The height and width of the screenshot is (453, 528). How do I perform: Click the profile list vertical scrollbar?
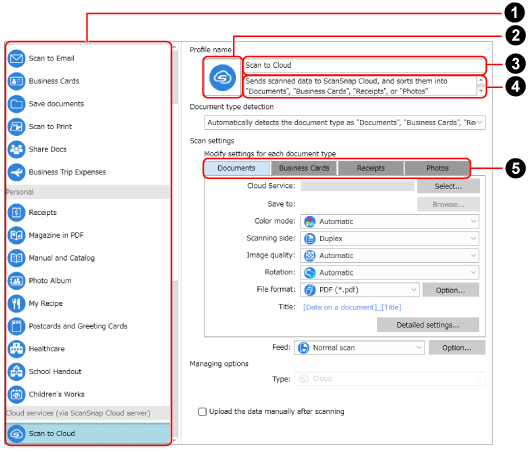click(175, 242)
